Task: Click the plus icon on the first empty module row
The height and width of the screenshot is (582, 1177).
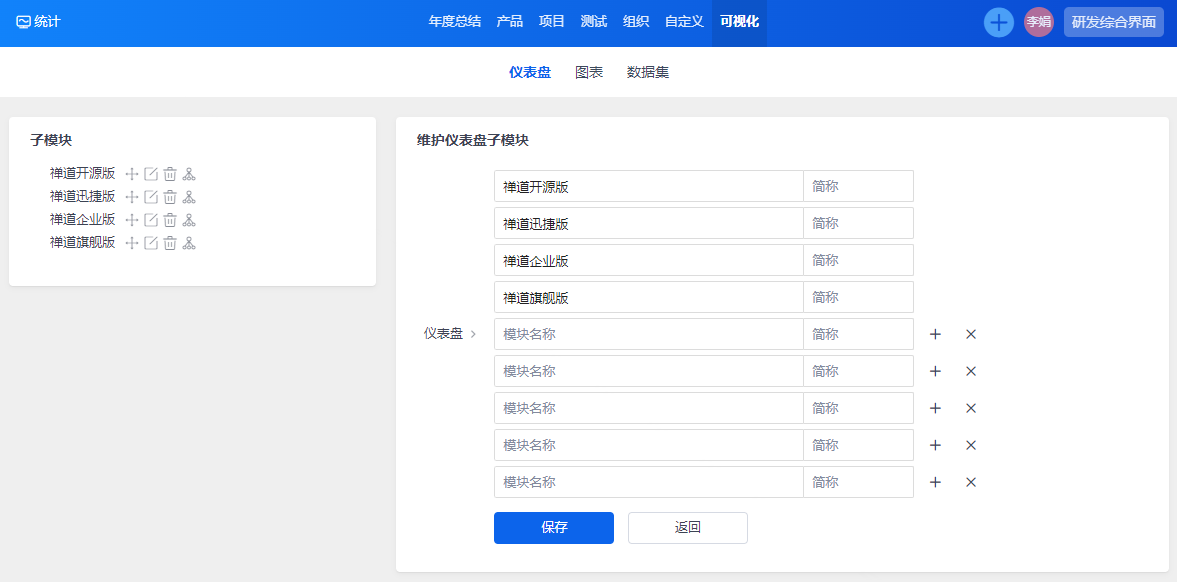Action: click(x=935, y=334)
